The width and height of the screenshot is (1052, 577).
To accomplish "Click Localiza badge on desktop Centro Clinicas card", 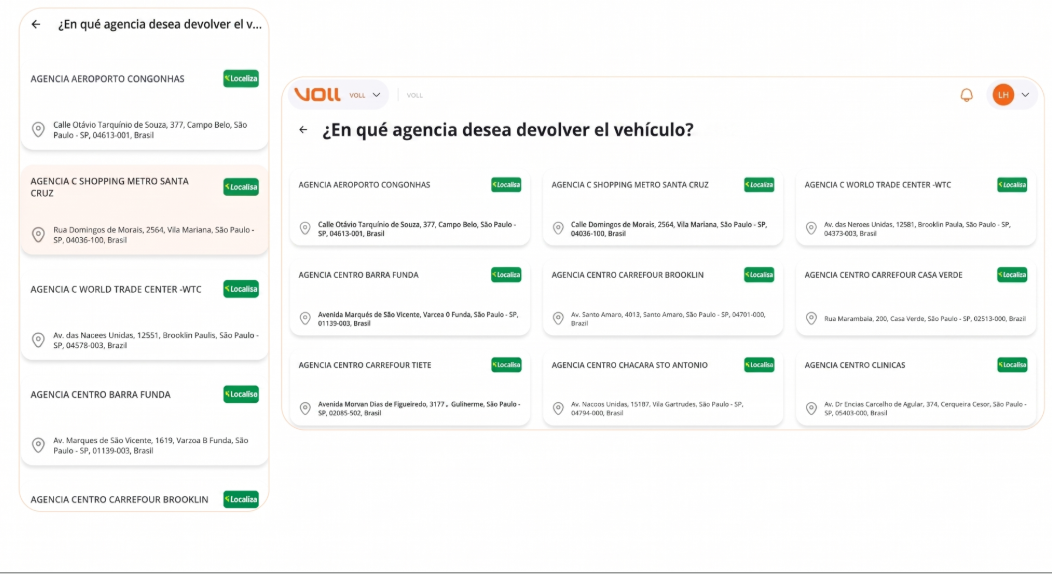I will pos(1012,365).
